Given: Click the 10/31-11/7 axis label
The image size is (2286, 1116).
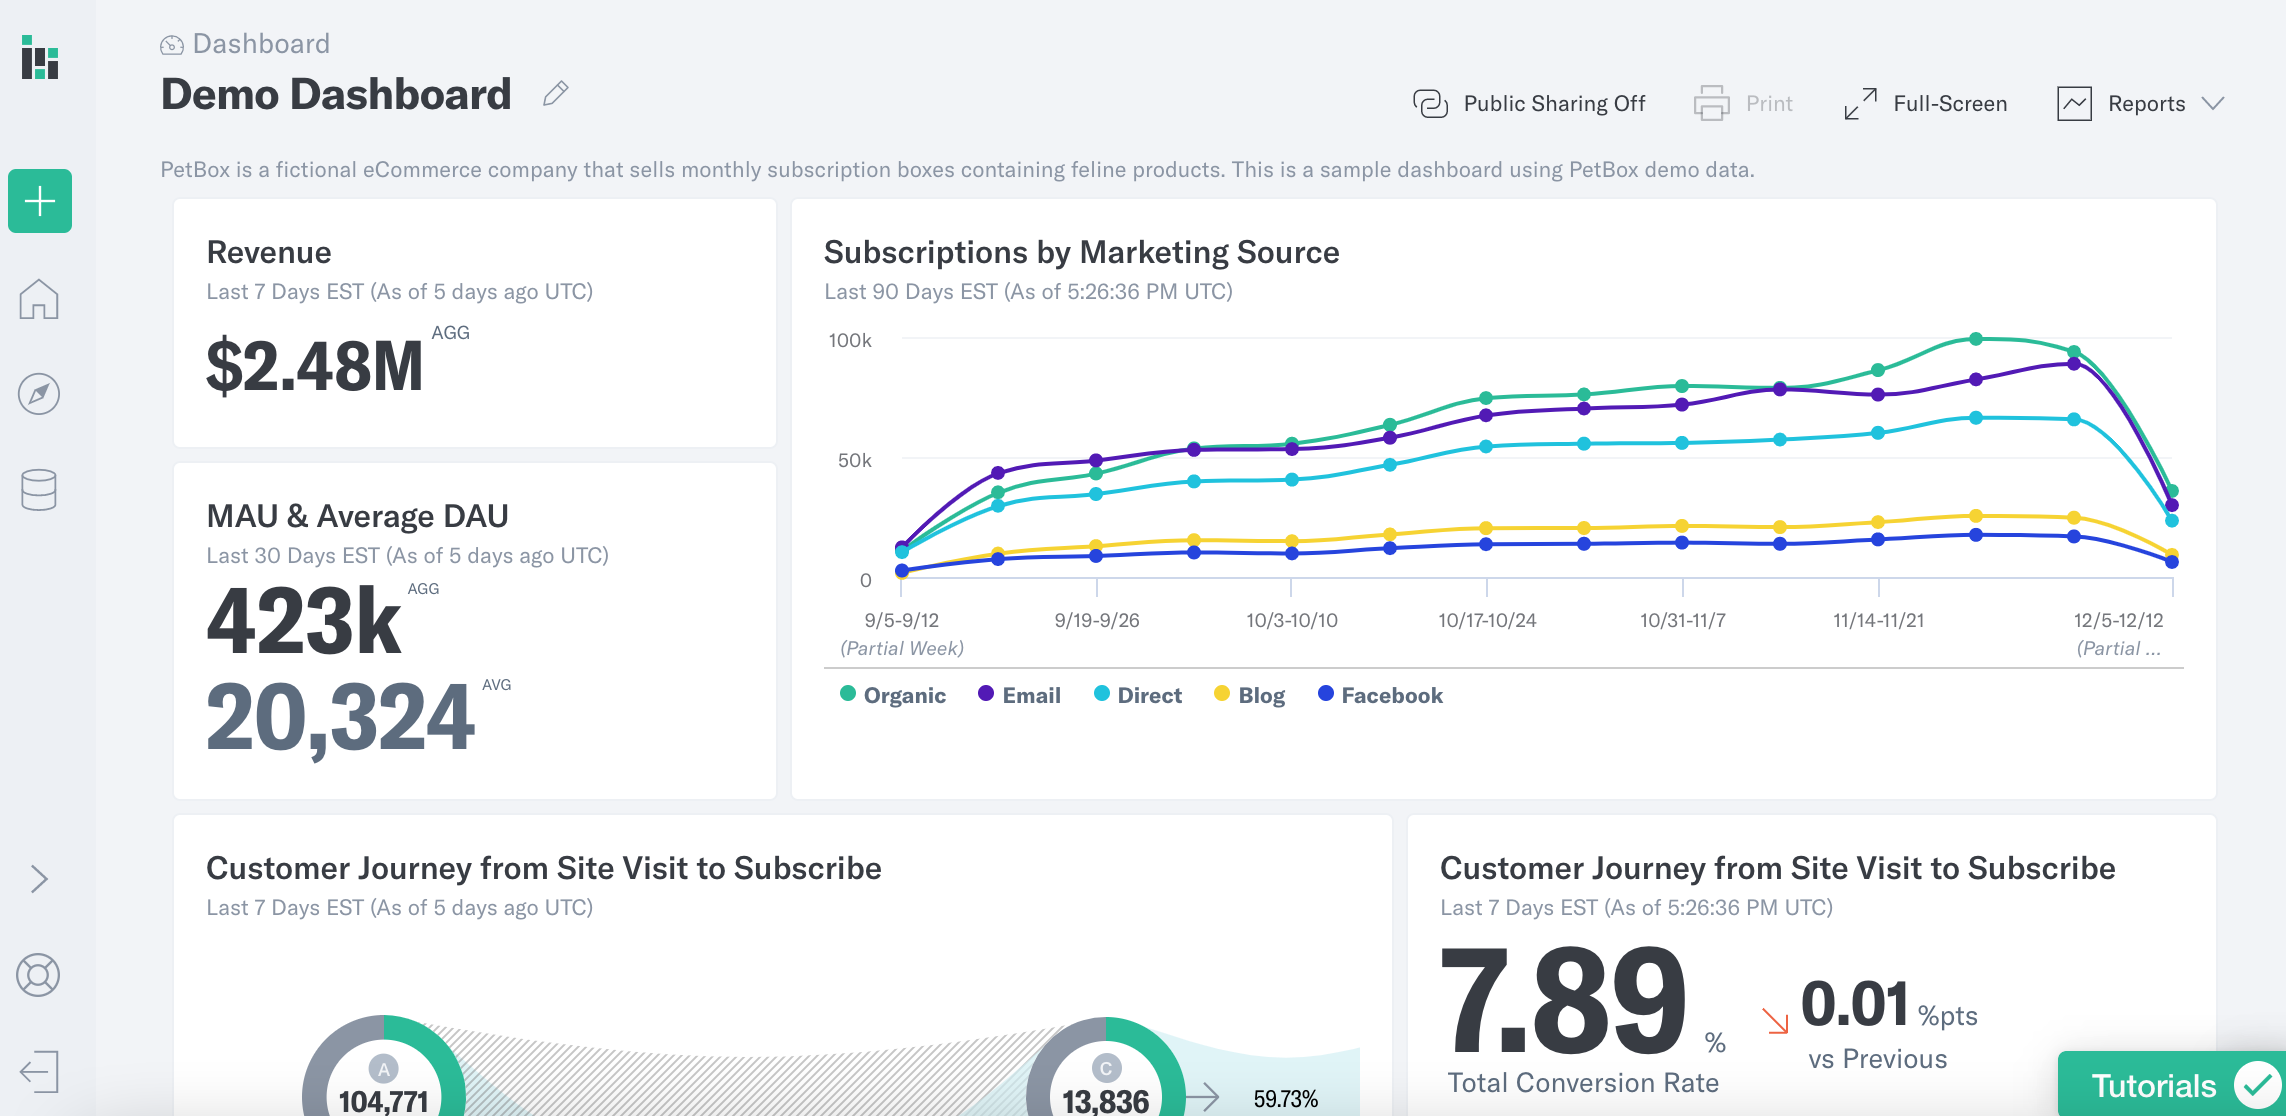Looking at the screenshot, I should tap(1683, 620).
